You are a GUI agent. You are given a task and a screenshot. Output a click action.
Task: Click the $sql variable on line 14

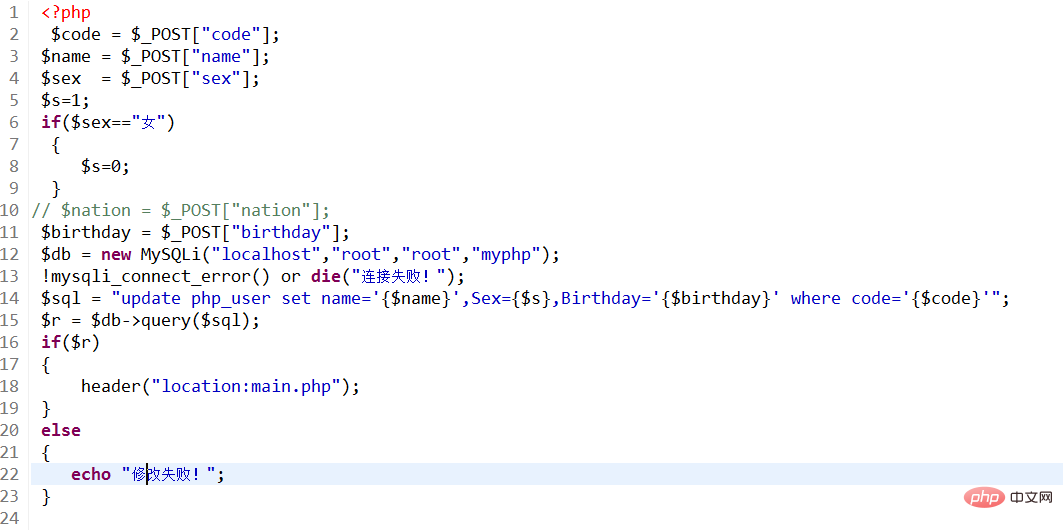coord(61,298)
